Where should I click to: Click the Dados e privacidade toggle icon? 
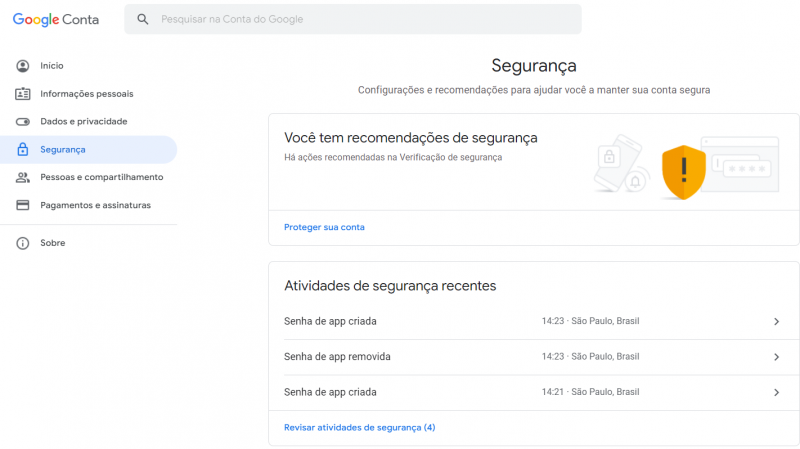[22, 121]
